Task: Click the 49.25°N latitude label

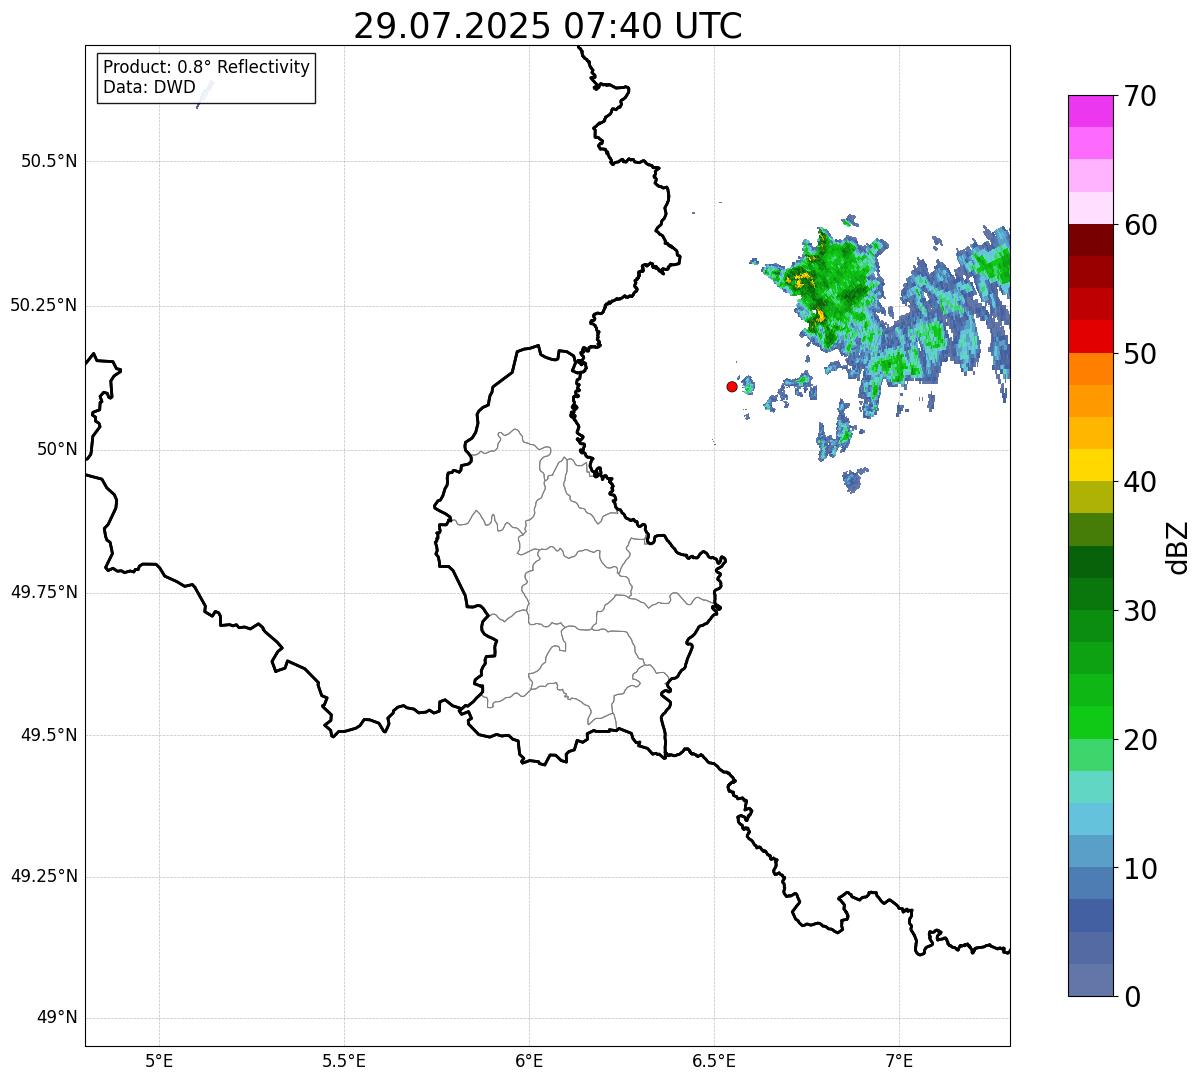Action: pyautogui.click(x=43, y=876)
